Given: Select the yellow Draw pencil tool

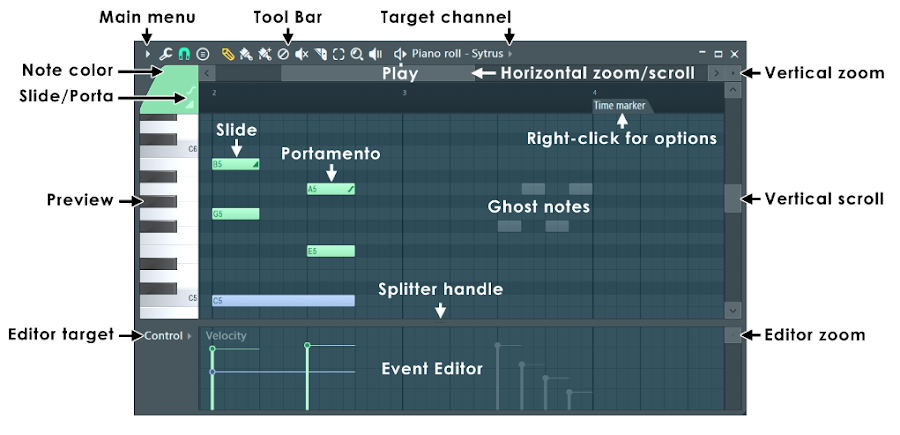Looking at the screenshot, I should 228,54.
